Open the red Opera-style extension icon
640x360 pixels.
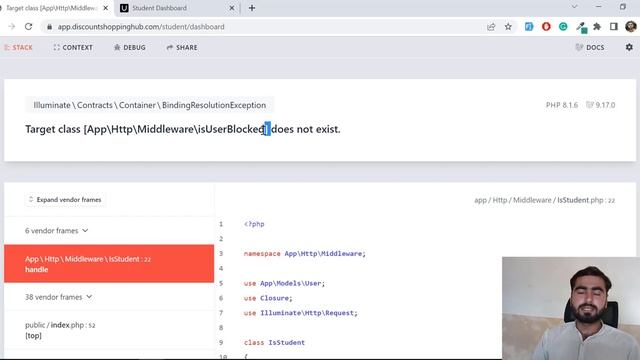click(x=546, y=27)
